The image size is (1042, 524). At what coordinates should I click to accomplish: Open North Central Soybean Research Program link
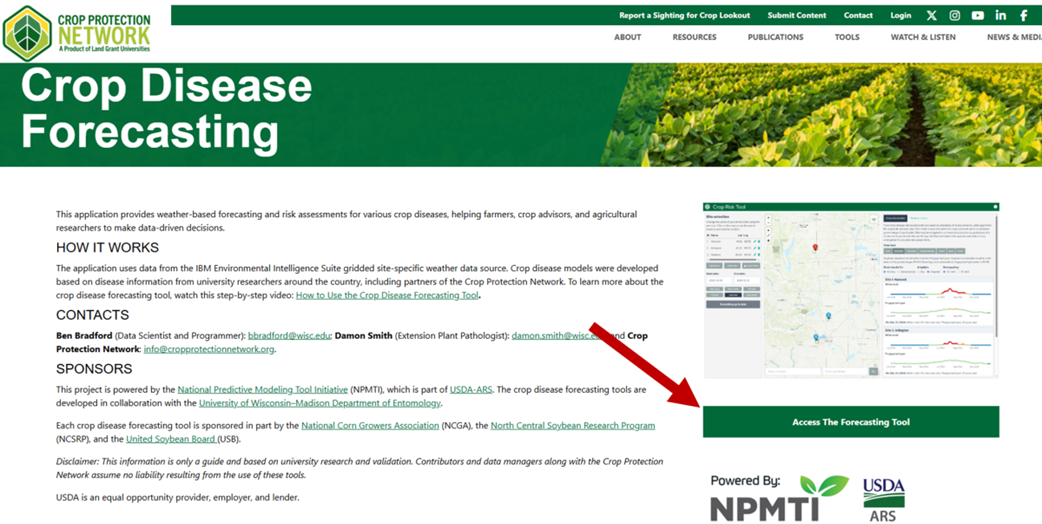[573, 426]
